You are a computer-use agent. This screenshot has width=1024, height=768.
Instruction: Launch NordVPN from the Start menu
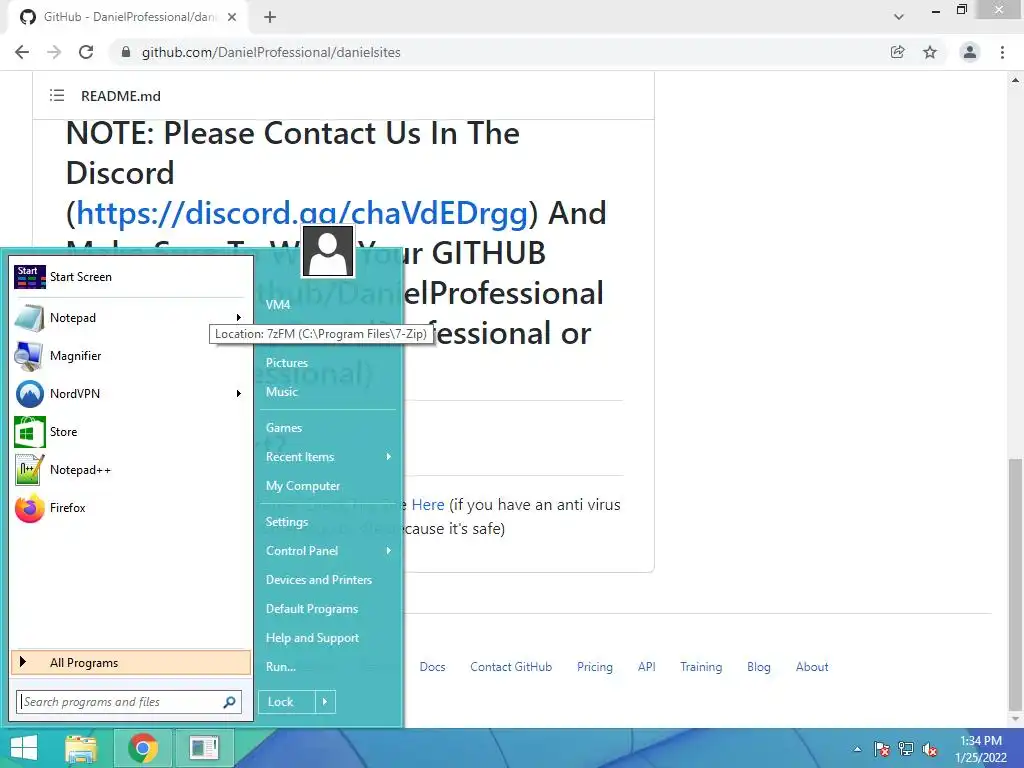tap(74, 394)
